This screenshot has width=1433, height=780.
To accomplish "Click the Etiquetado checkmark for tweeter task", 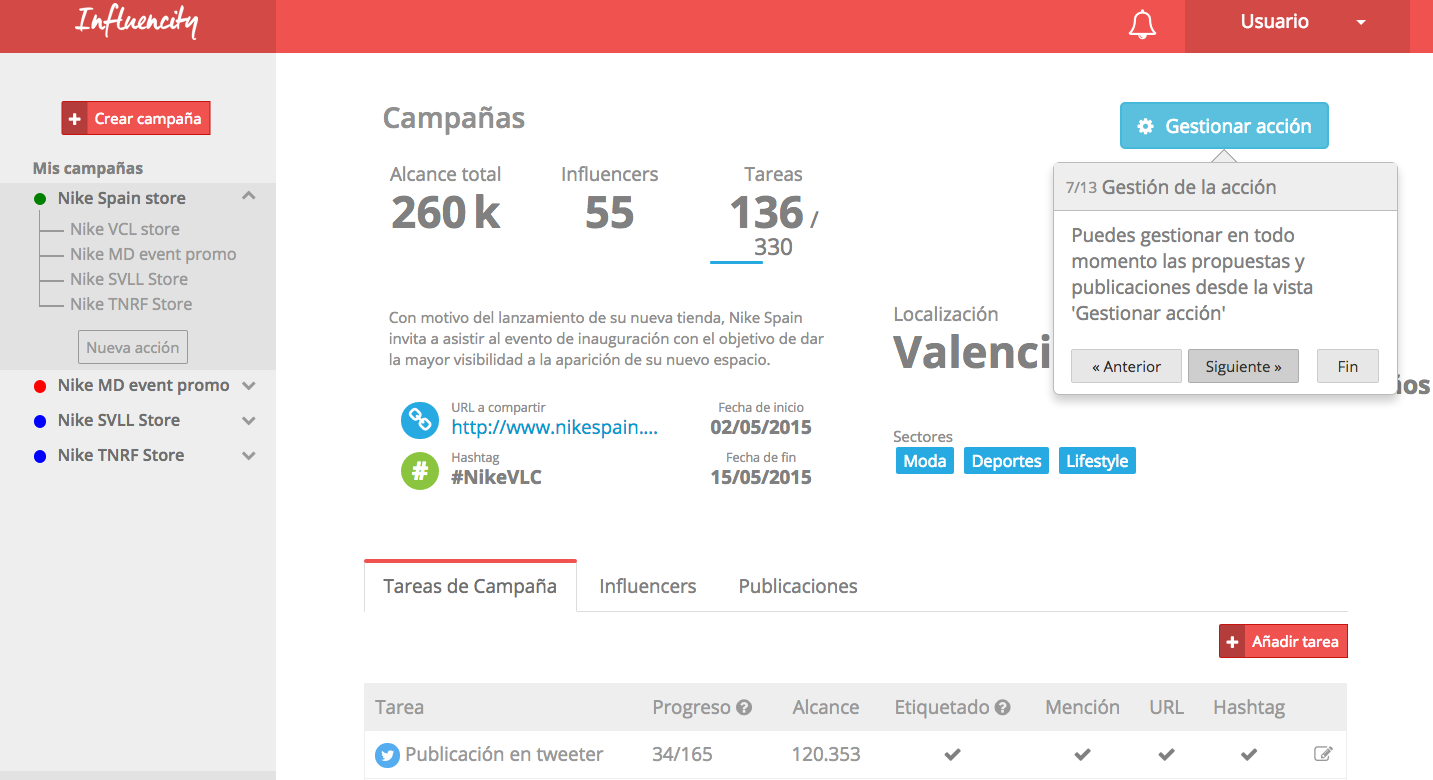I will 952,755.
